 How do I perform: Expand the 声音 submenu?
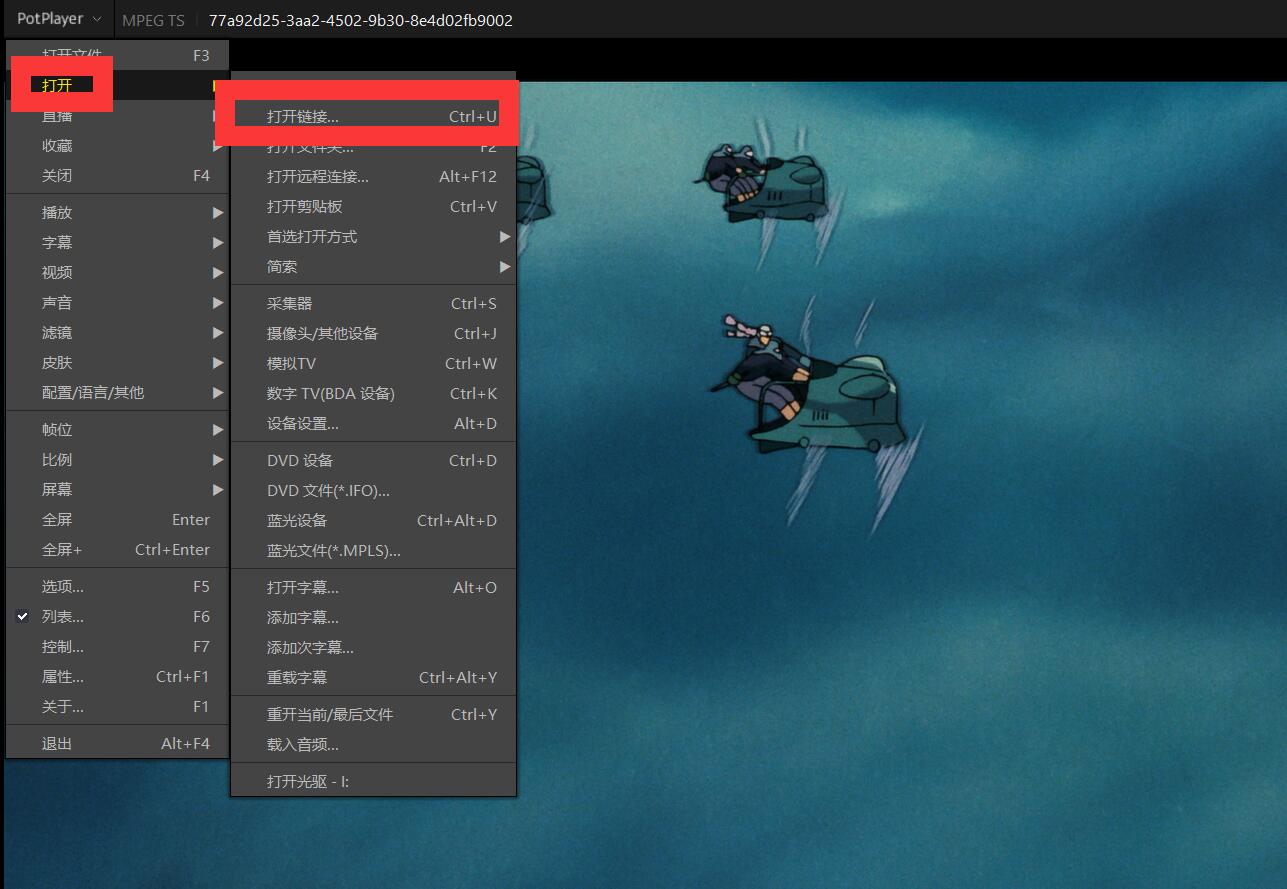(x=118, y=303)
